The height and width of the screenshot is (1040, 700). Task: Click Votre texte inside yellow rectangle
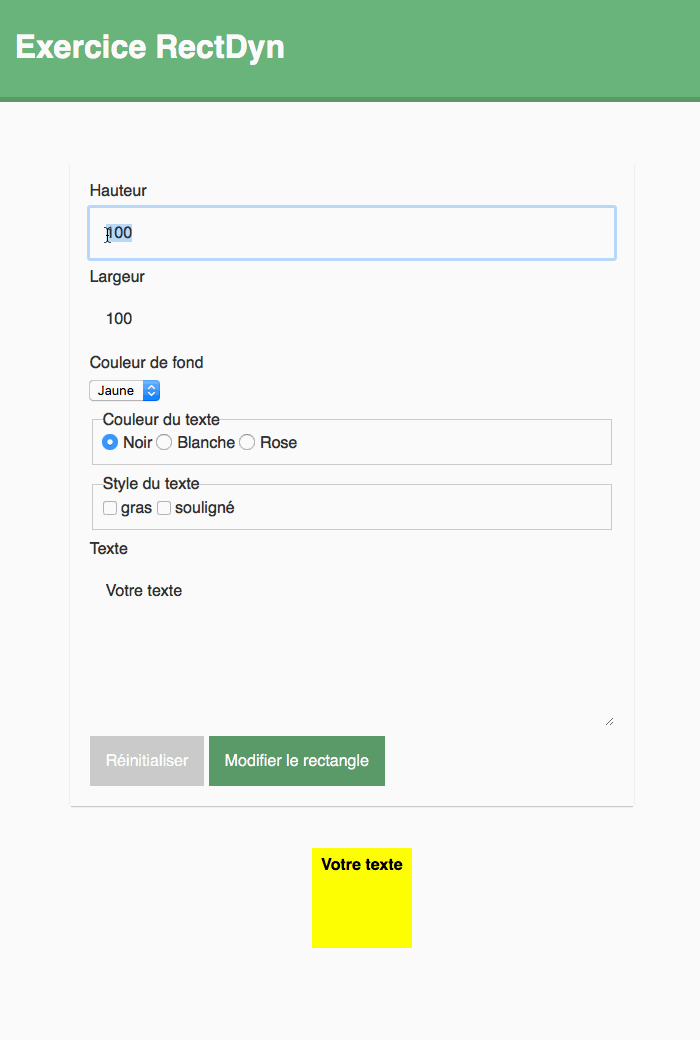(362, 864)
